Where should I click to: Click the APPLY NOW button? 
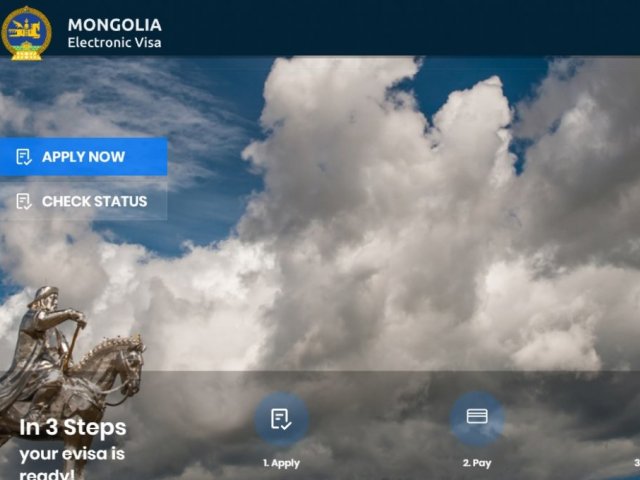[83, 157]
